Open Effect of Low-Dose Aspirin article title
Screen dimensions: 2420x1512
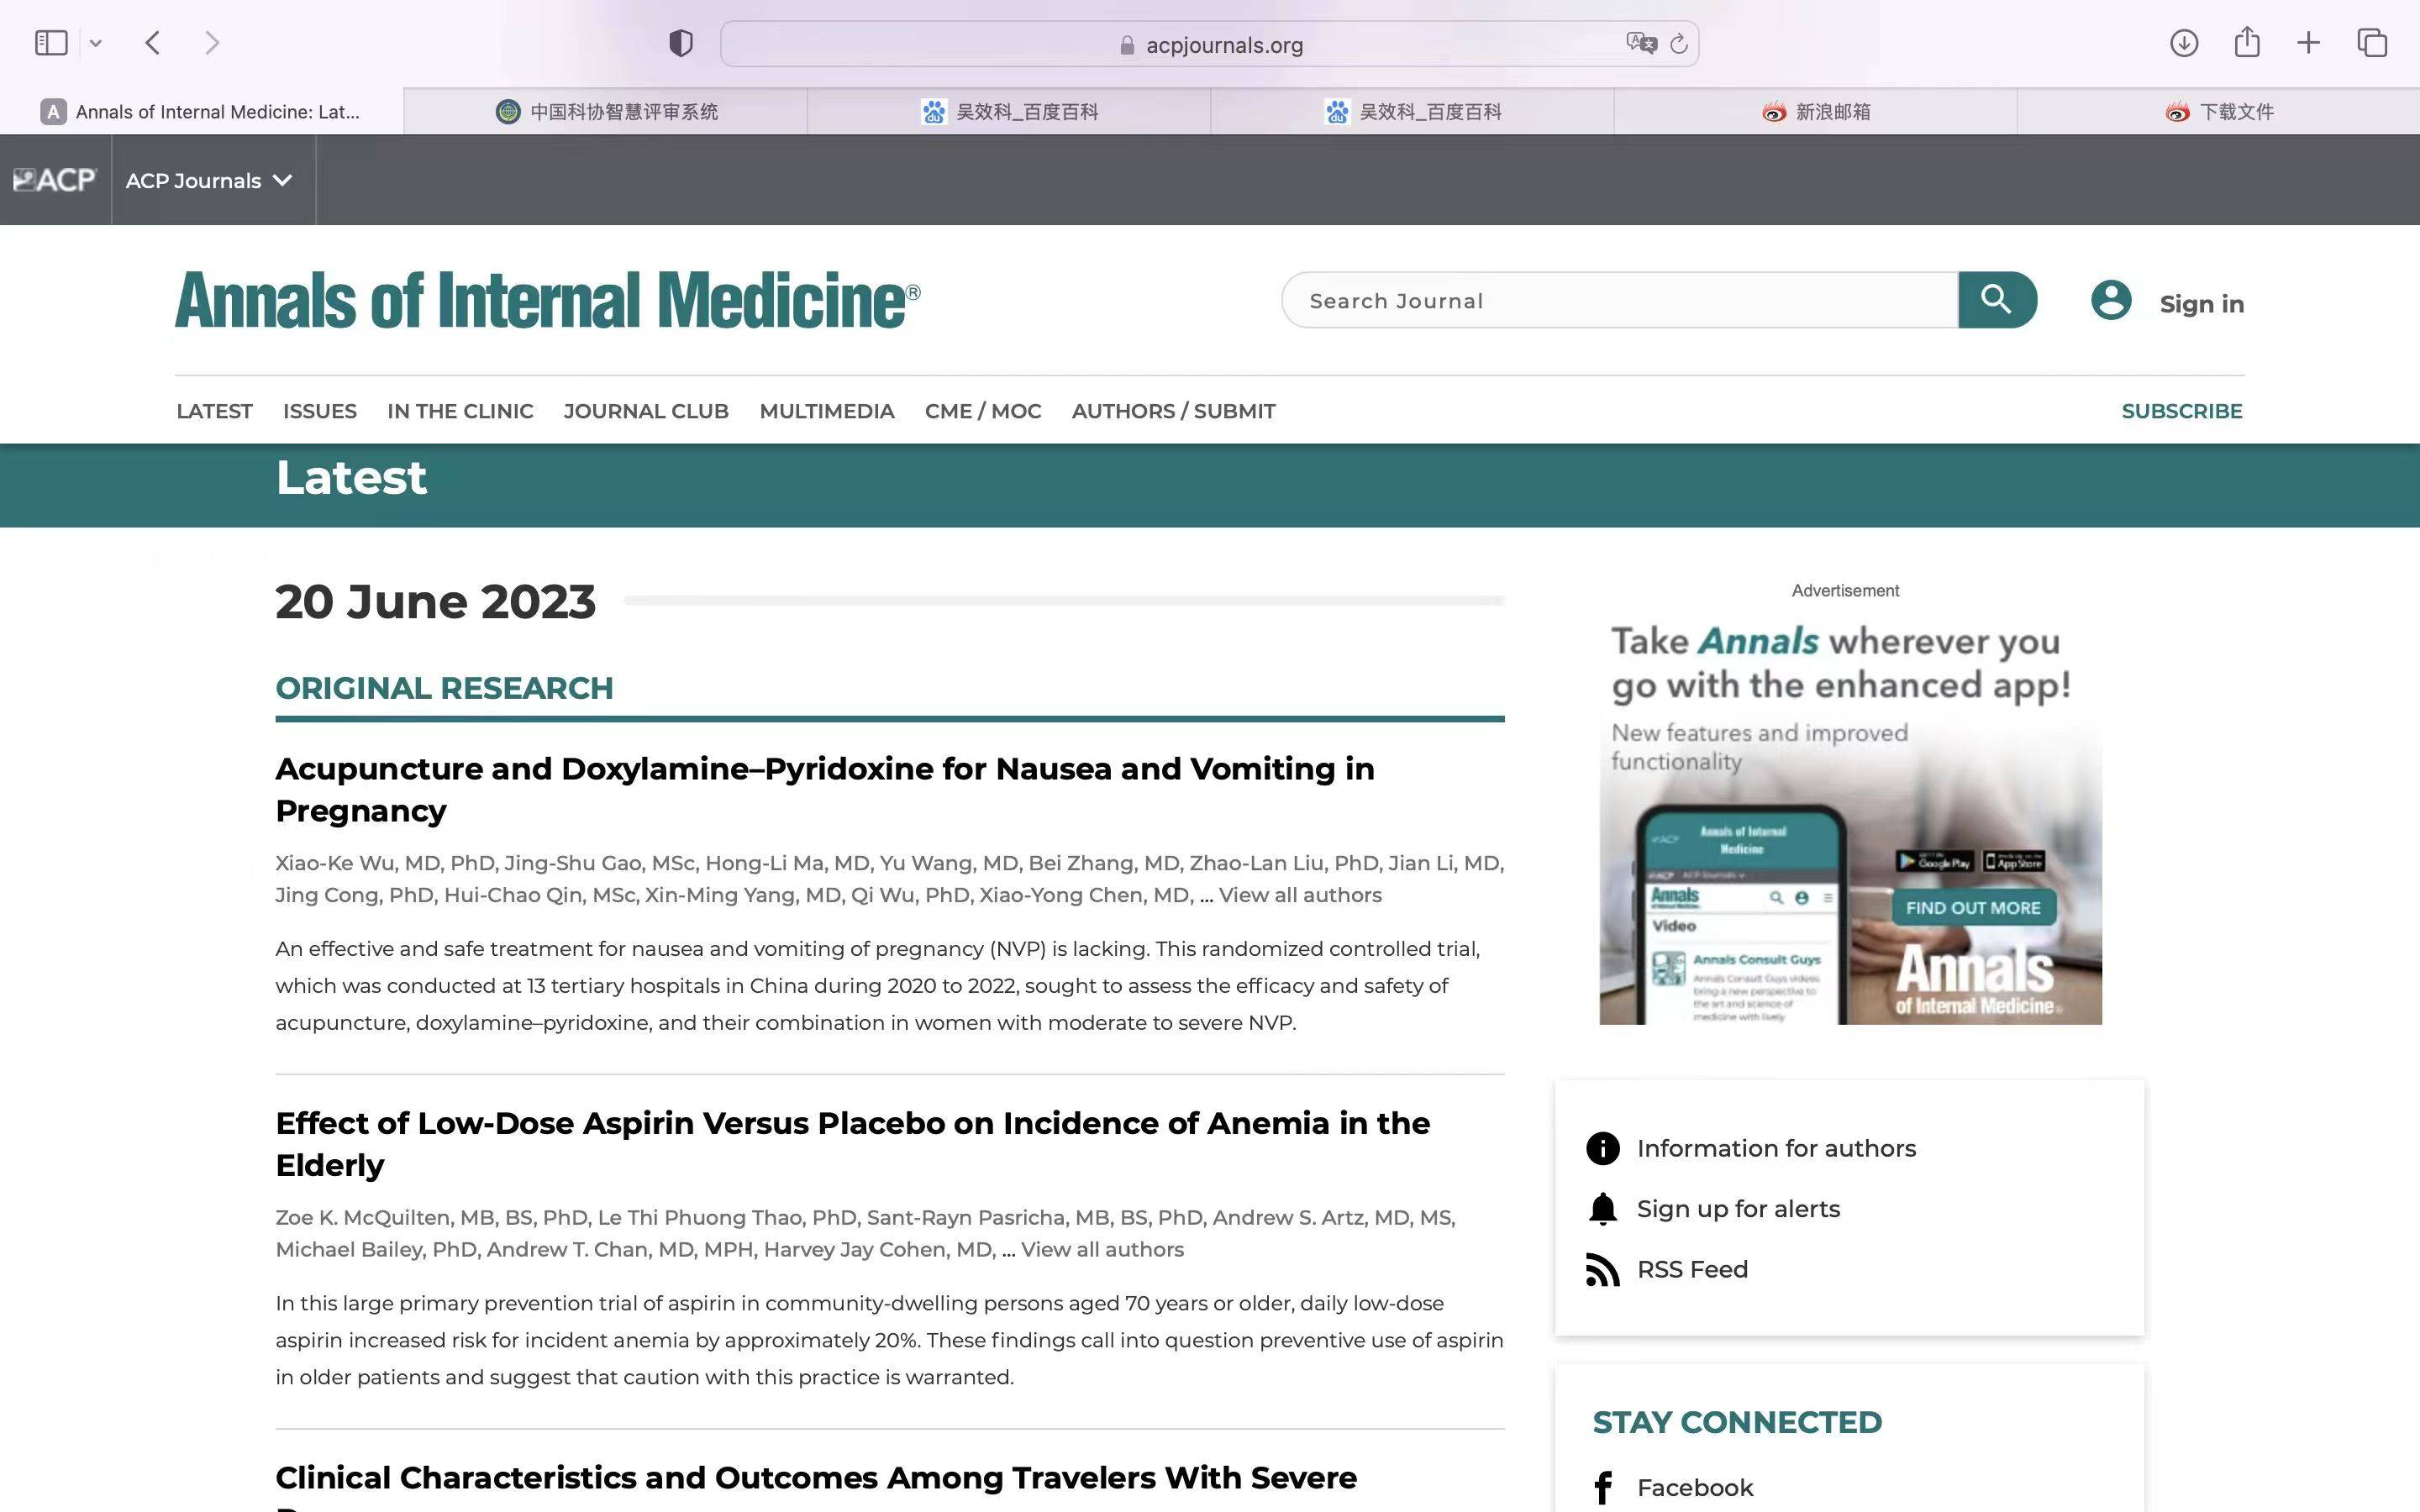pyautogui.click(x=852, y=1143)
